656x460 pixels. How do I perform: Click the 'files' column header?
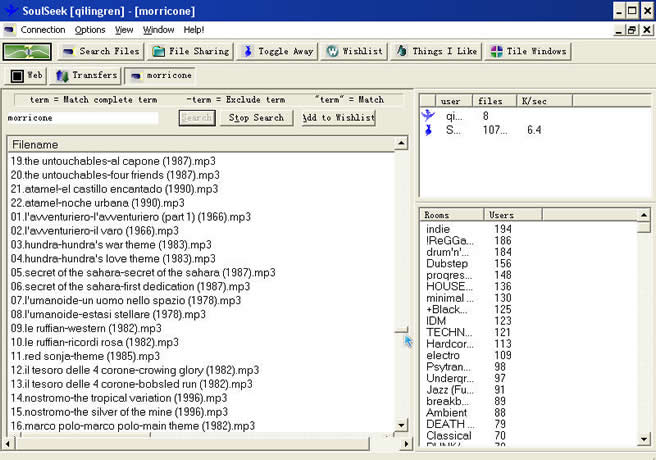[x=494, y=101]
